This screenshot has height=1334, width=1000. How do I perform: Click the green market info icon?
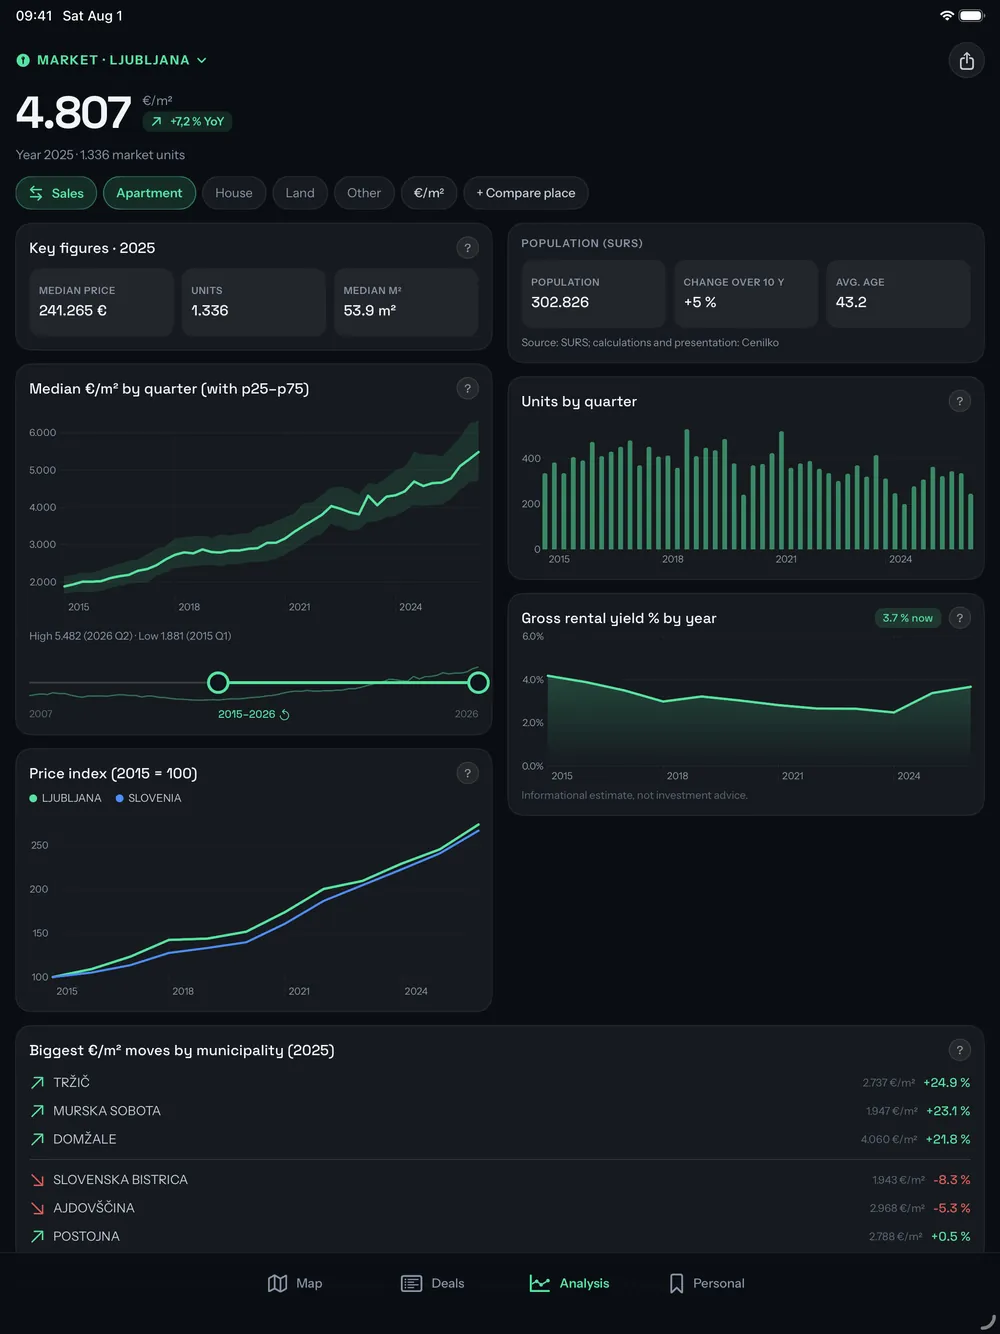click(x=23, y=60)
